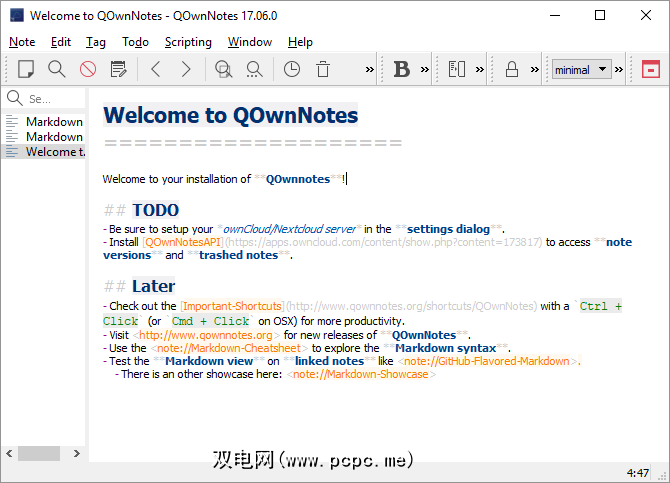Expand overflow chevron next to bold icon
Image resolution: width=670 pixels, height=483 pixels.
pyautogui.click(x=425, y=70)
